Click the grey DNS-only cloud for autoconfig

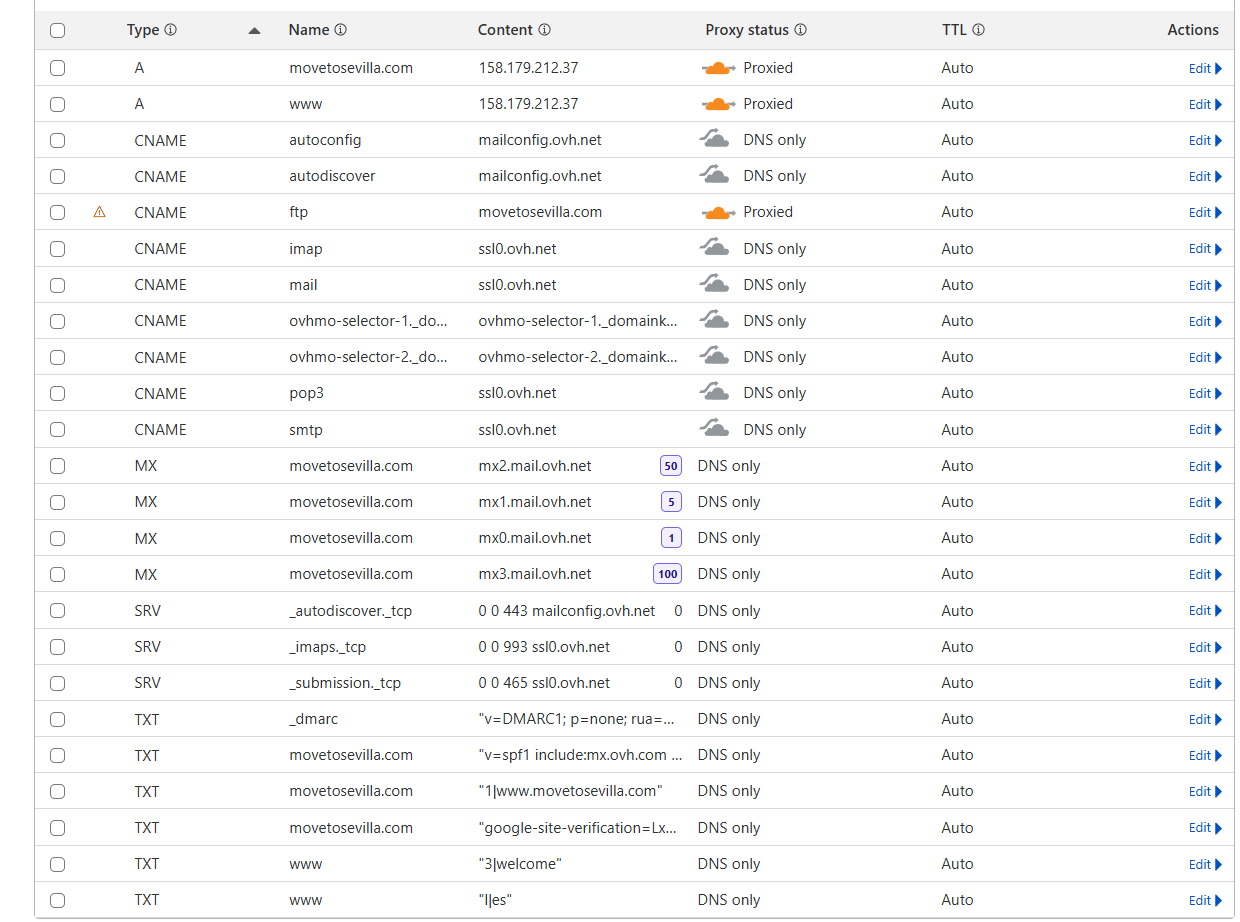(x=714, y=140)
